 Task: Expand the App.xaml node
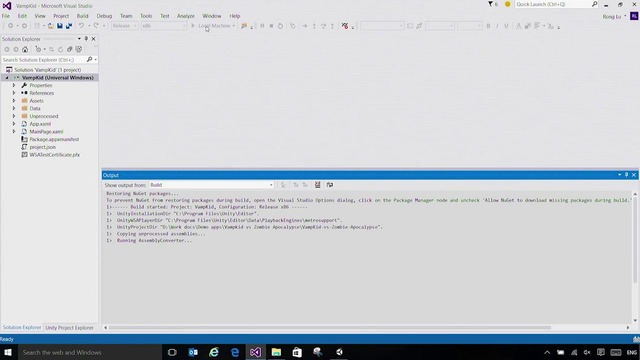(14, 124)
